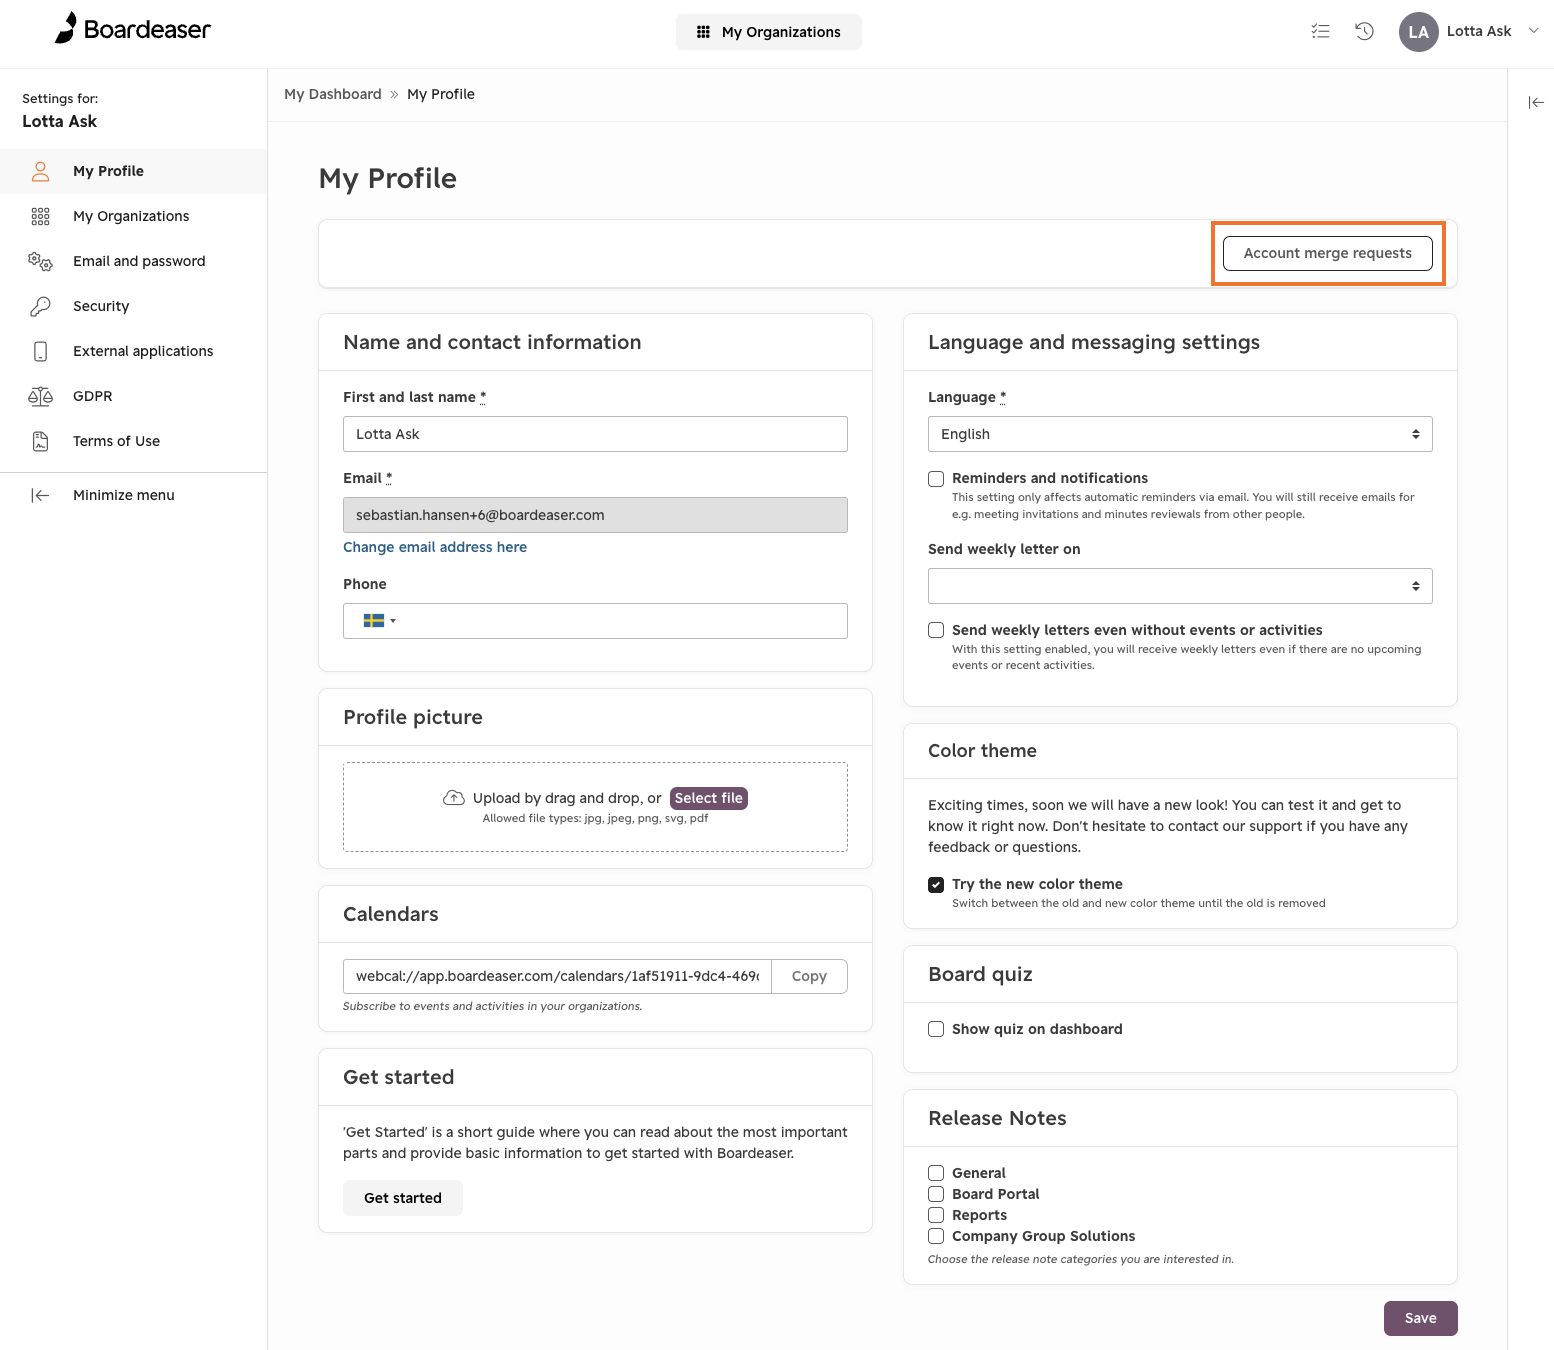Click Change email address here link

click(x=435, y=547)
